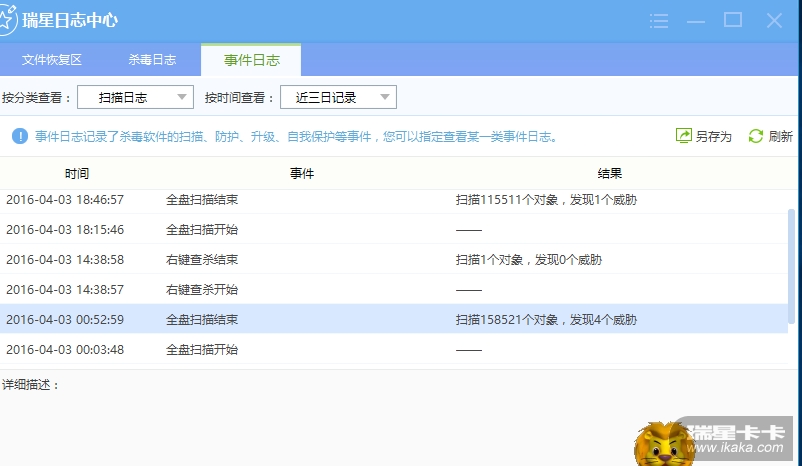Click the 按分类查看 label

(36, 97)
